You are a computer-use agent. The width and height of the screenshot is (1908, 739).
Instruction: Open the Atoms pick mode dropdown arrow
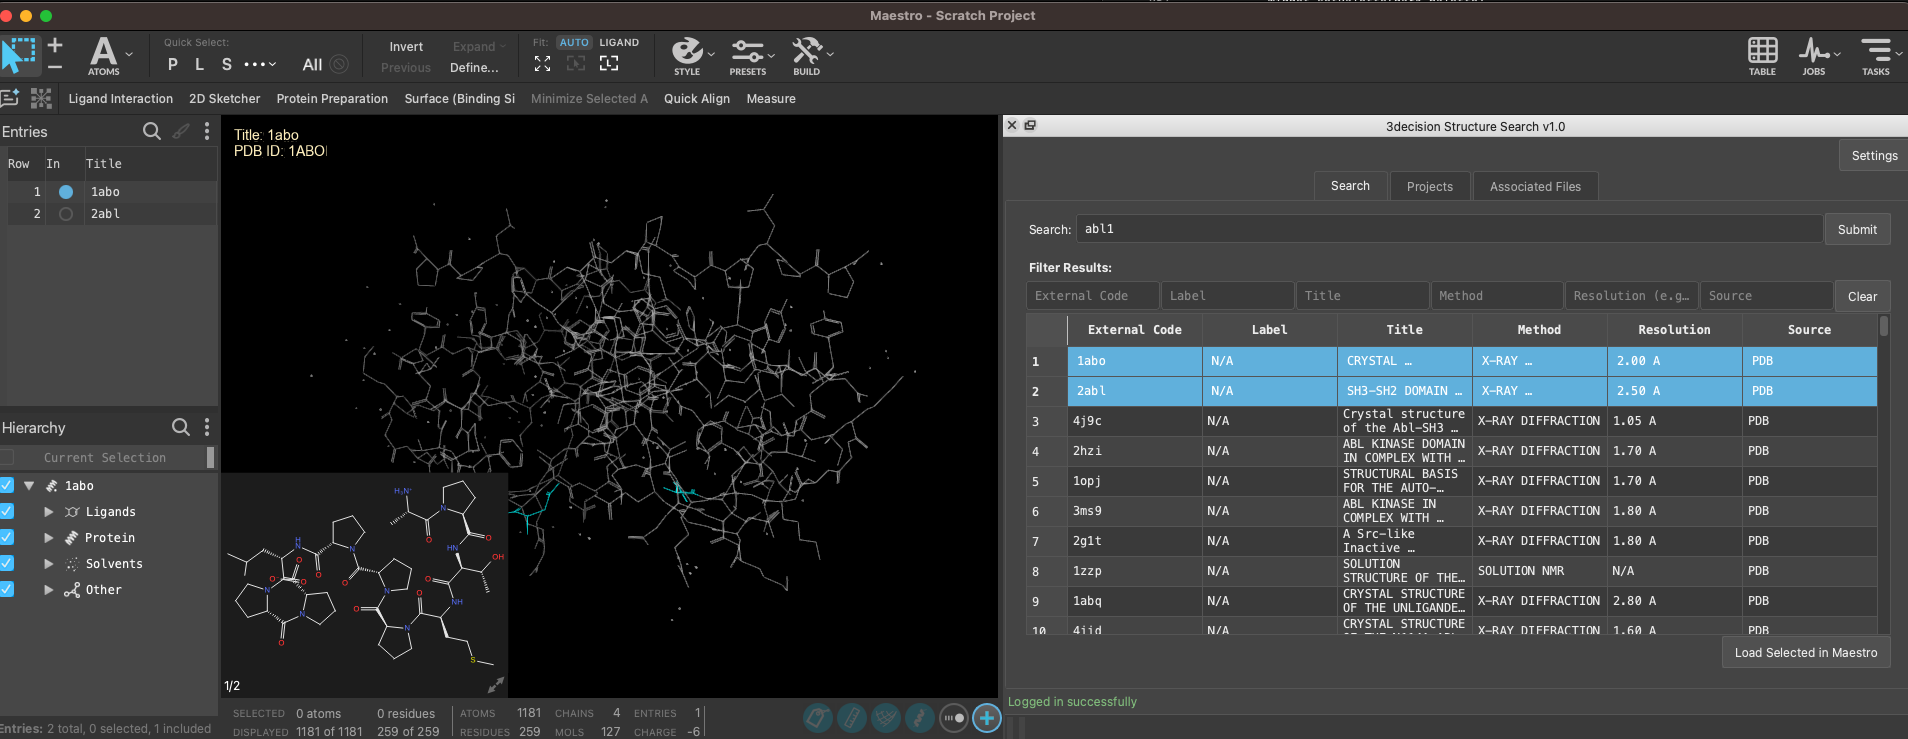pos(129,55)
